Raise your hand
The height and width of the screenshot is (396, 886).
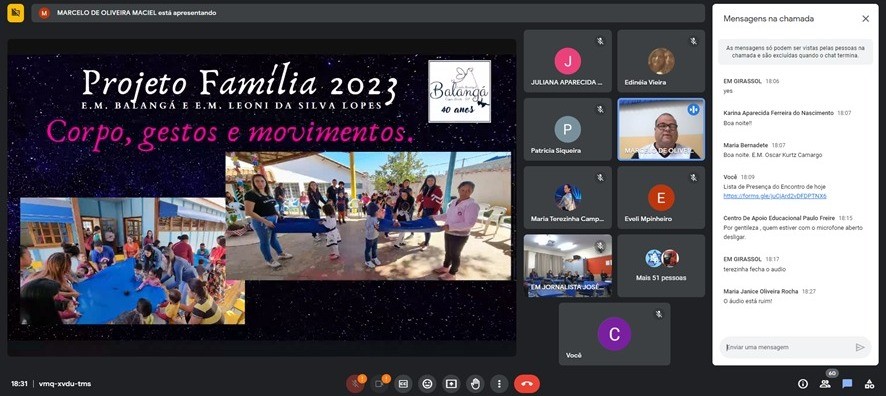click(475, 384)
